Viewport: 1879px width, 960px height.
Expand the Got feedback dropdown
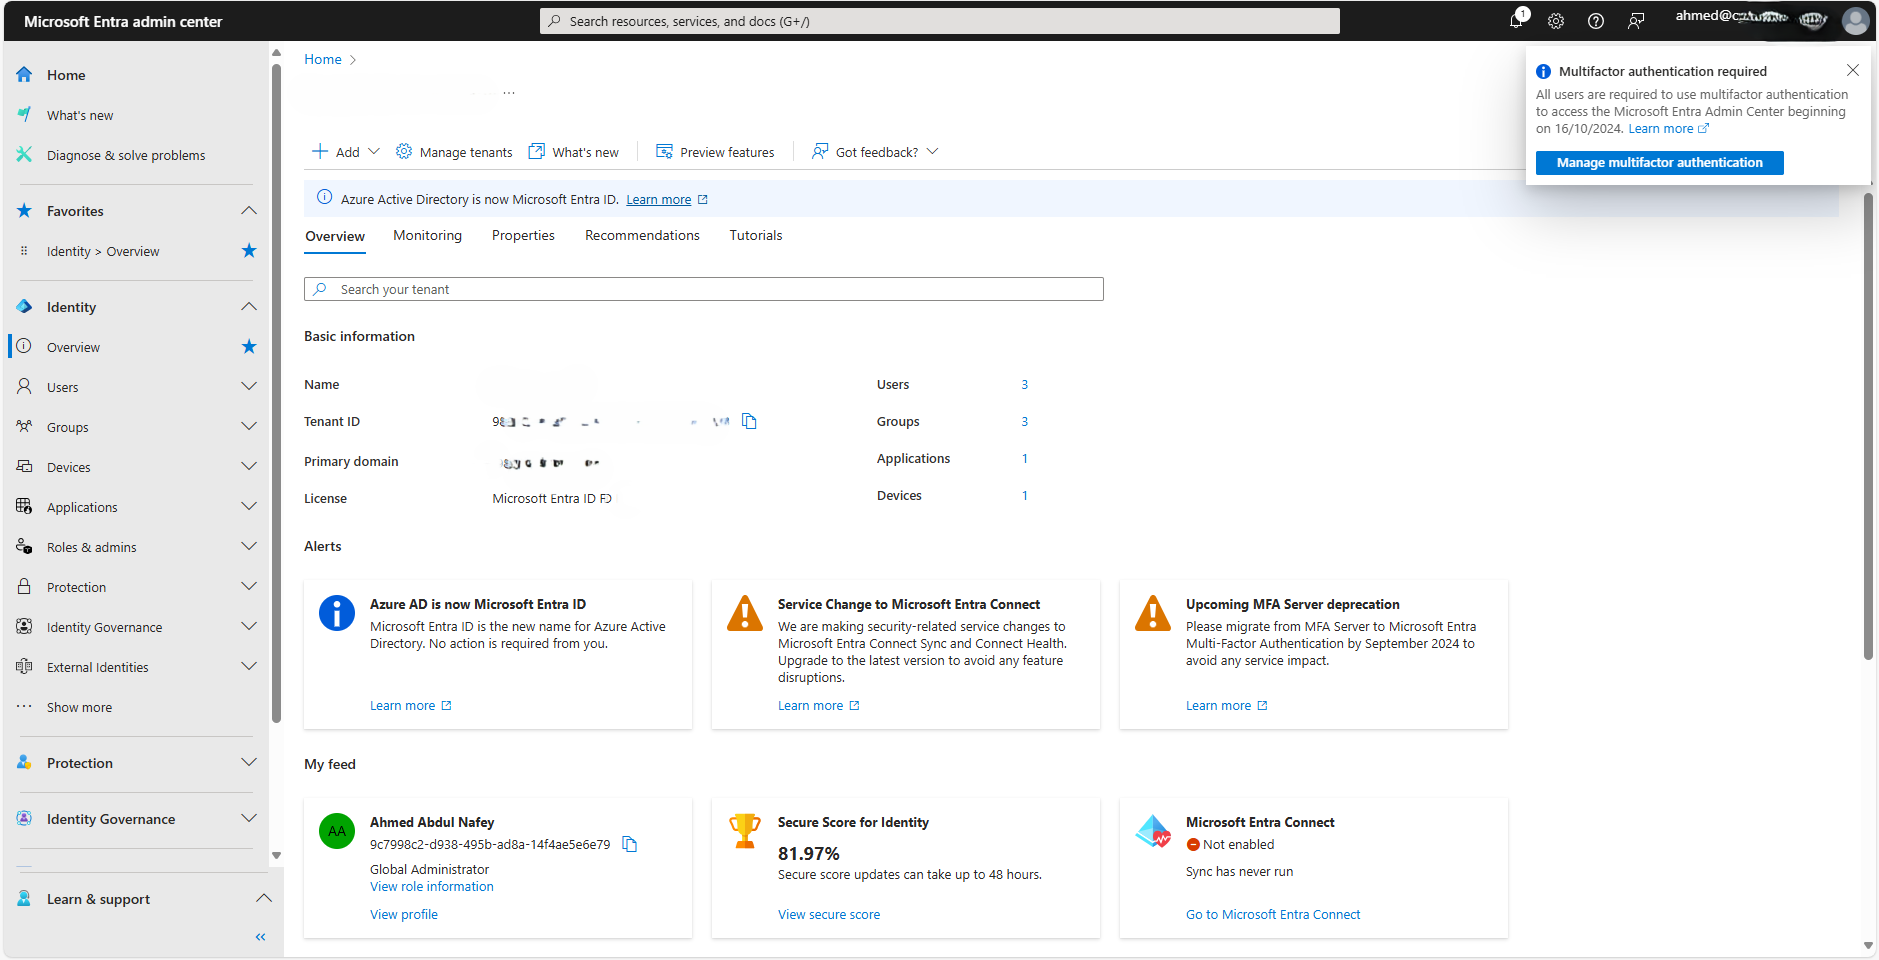click(x=932, y=151)
